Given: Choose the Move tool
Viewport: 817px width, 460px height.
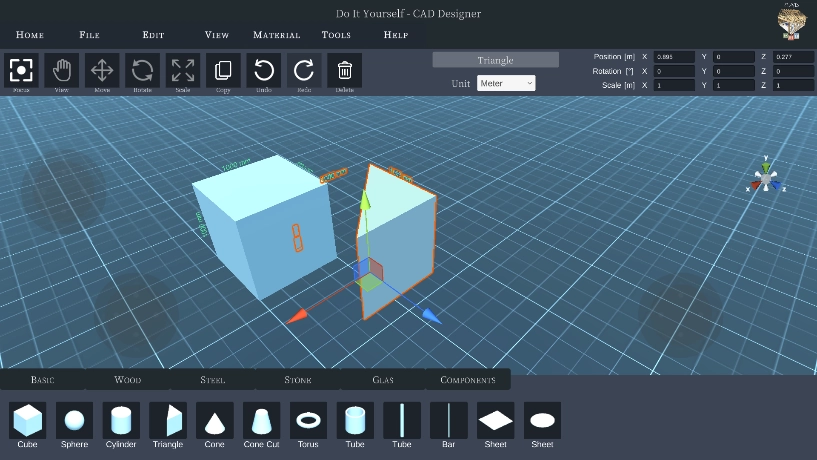Looking at the screenshot, I should click(102, 70).
